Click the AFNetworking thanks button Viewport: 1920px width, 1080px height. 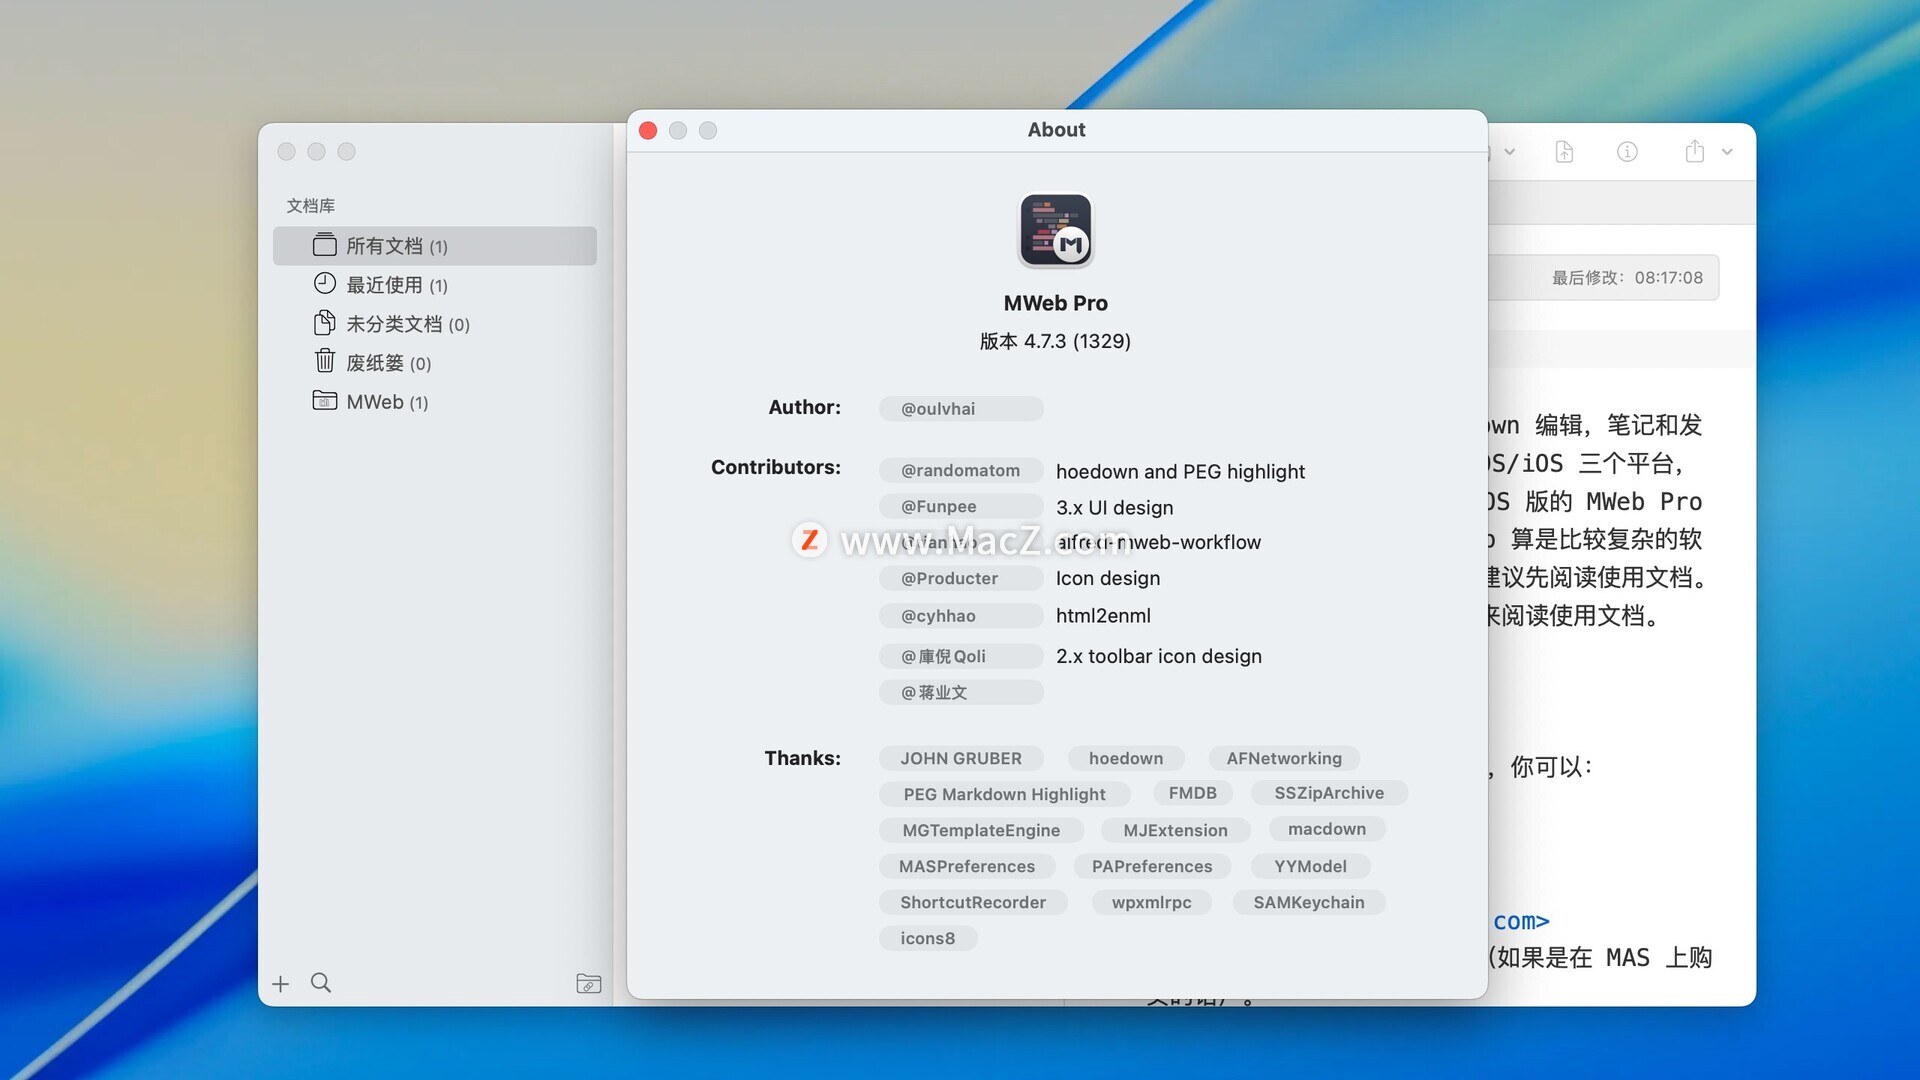pyautogui.click(x=1284, y=758)
